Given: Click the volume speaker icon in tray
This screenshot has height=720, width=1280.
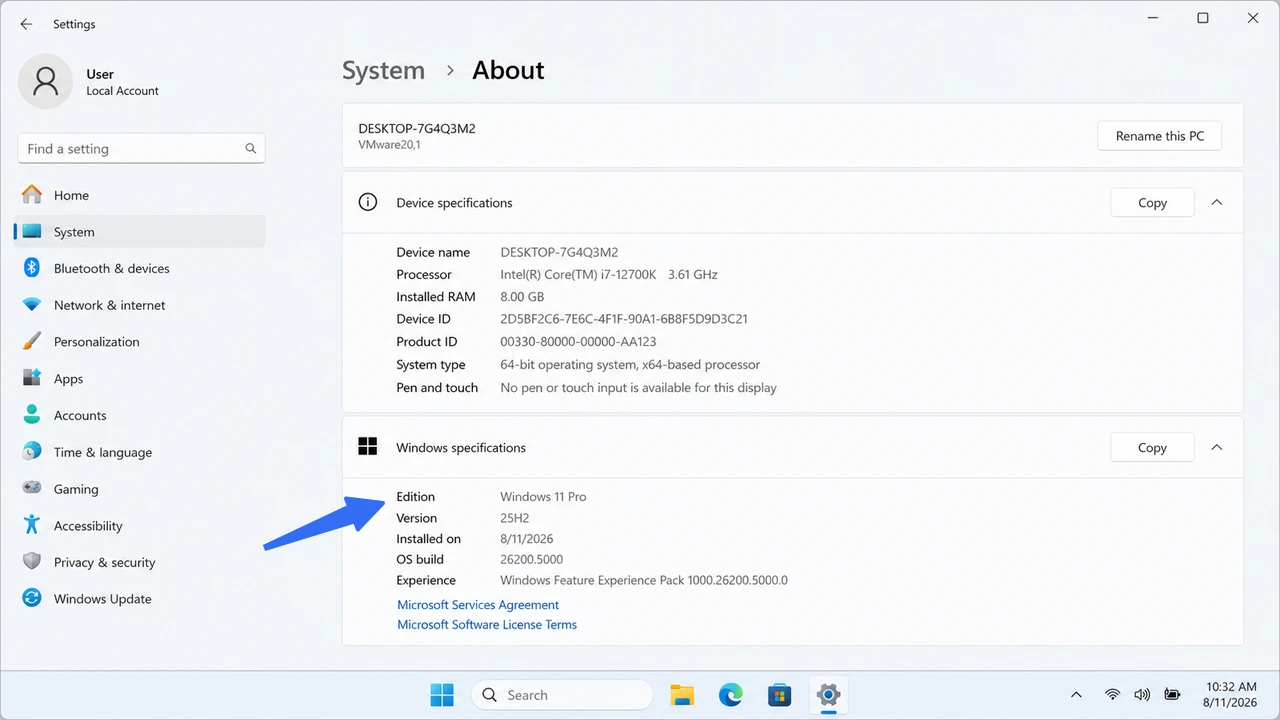Looking at the screenshot, I should [x=1142, y=695].
